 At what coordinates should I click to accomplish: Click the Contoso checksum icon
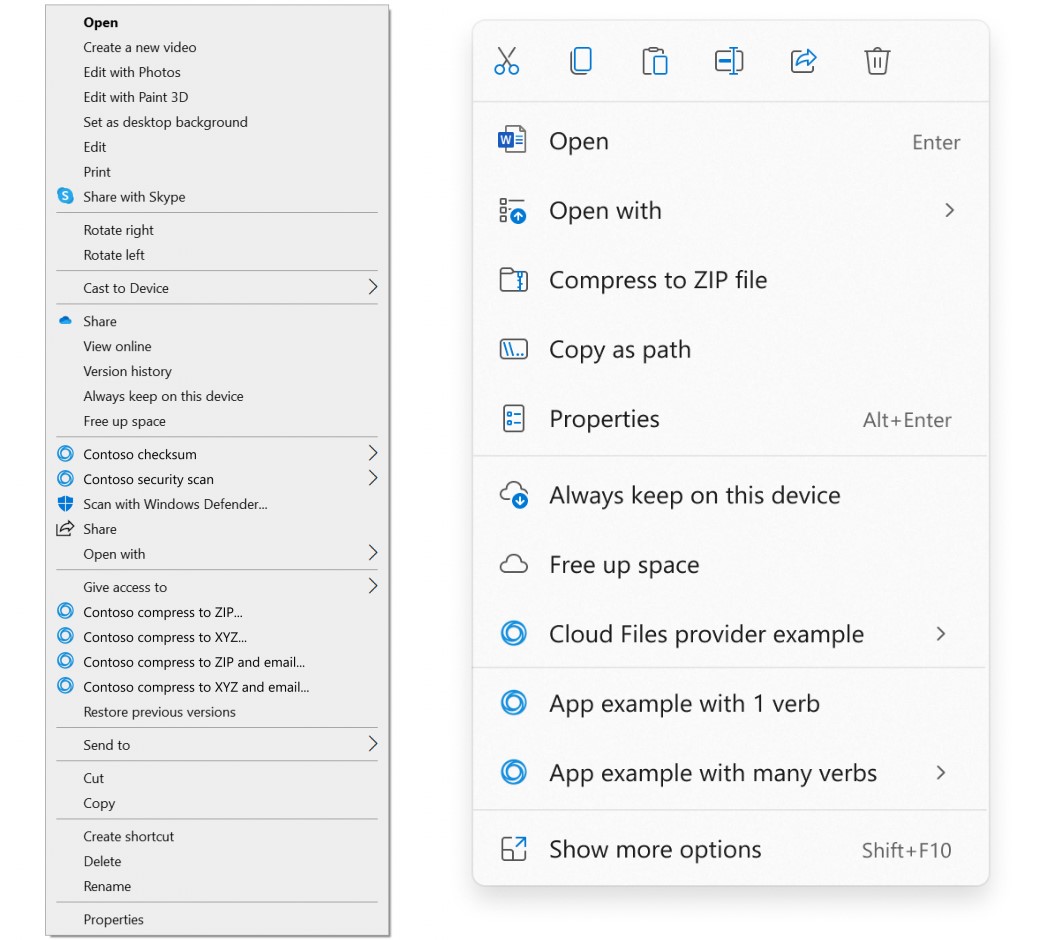65,454
